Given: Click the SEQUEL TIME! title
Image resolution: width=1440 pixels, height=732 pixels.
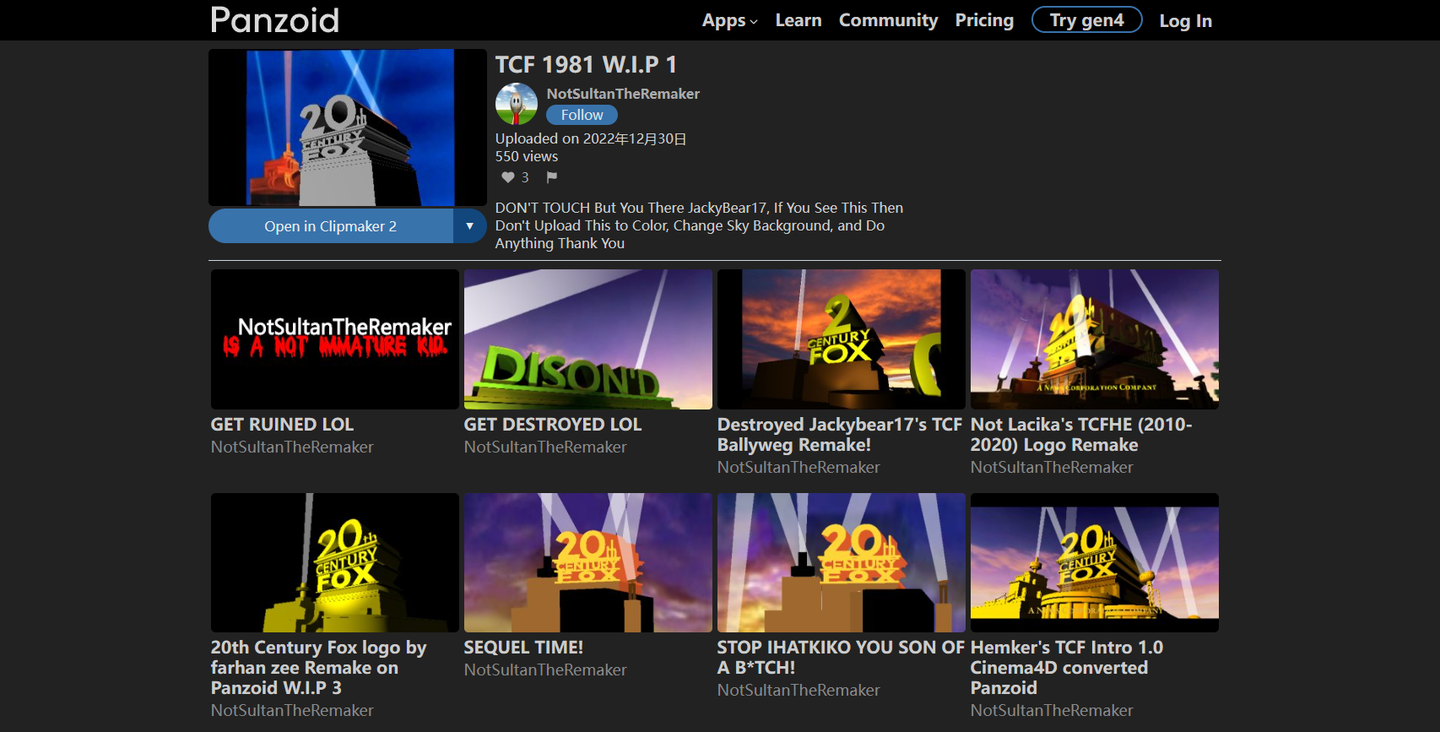Looking at the screenshot, I should click(523, 648).
